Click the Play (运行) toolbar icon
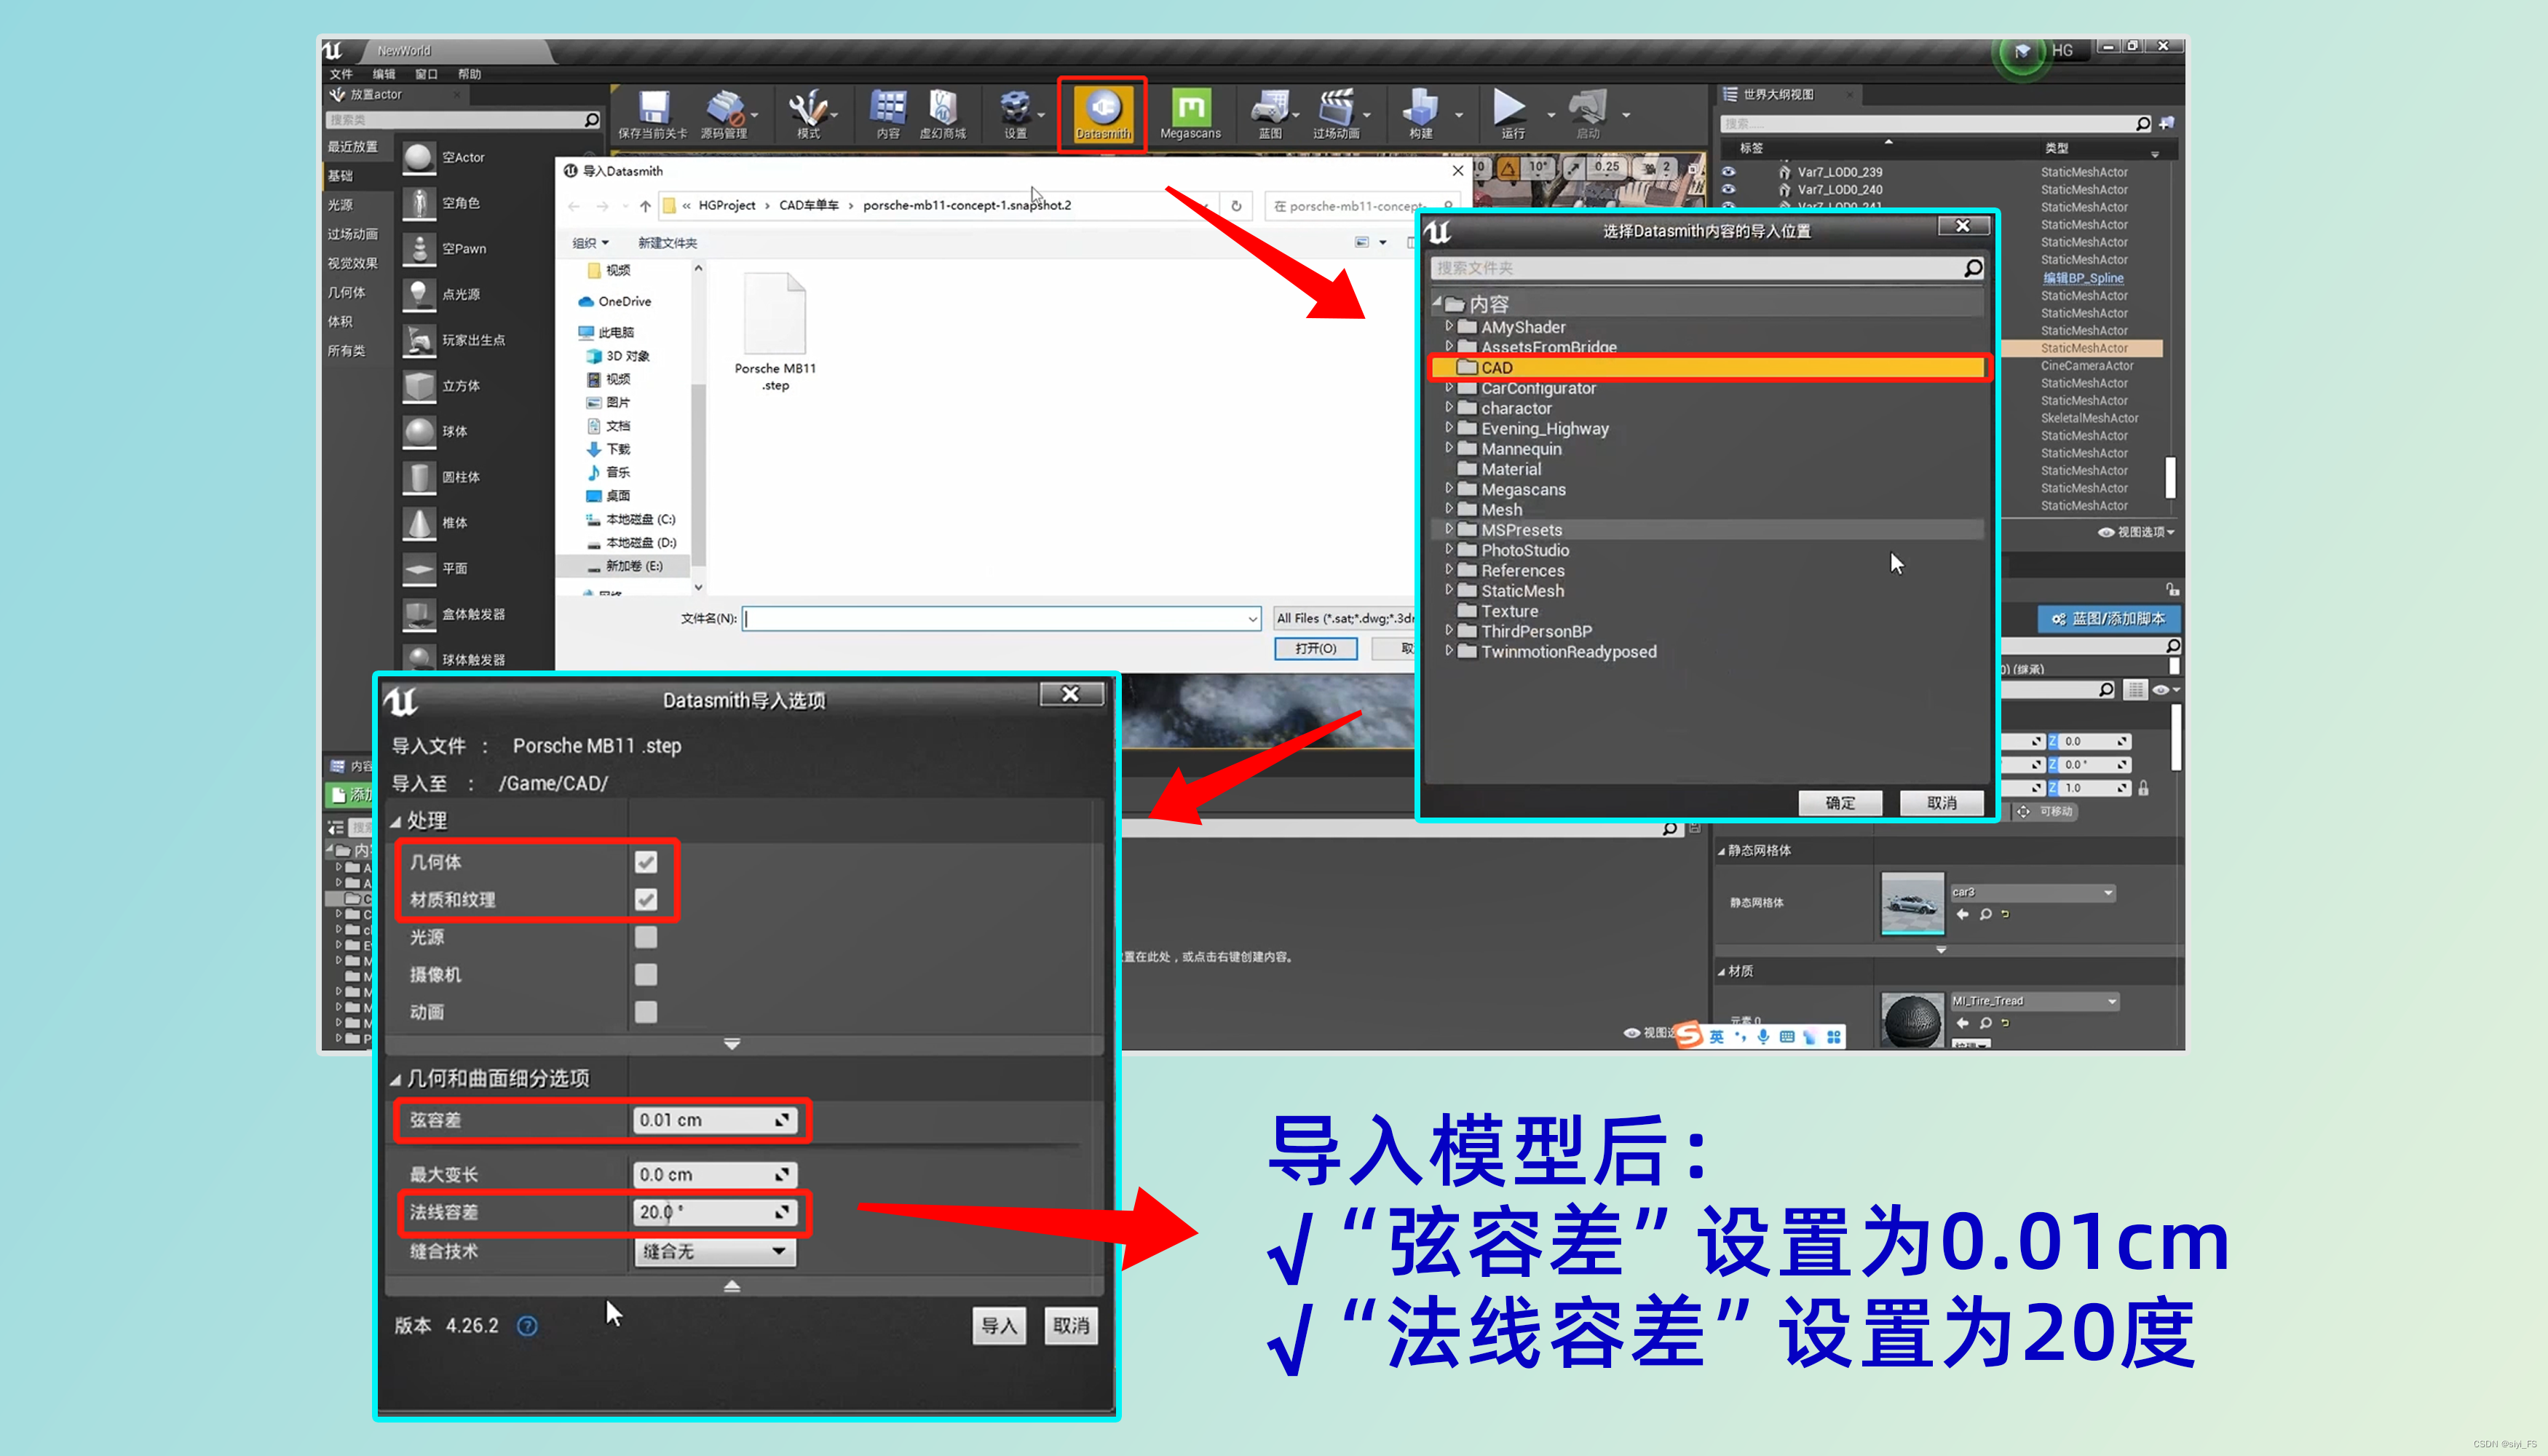The image size is (2548, 1456). pyautogui.click(x=1508, y=107)
